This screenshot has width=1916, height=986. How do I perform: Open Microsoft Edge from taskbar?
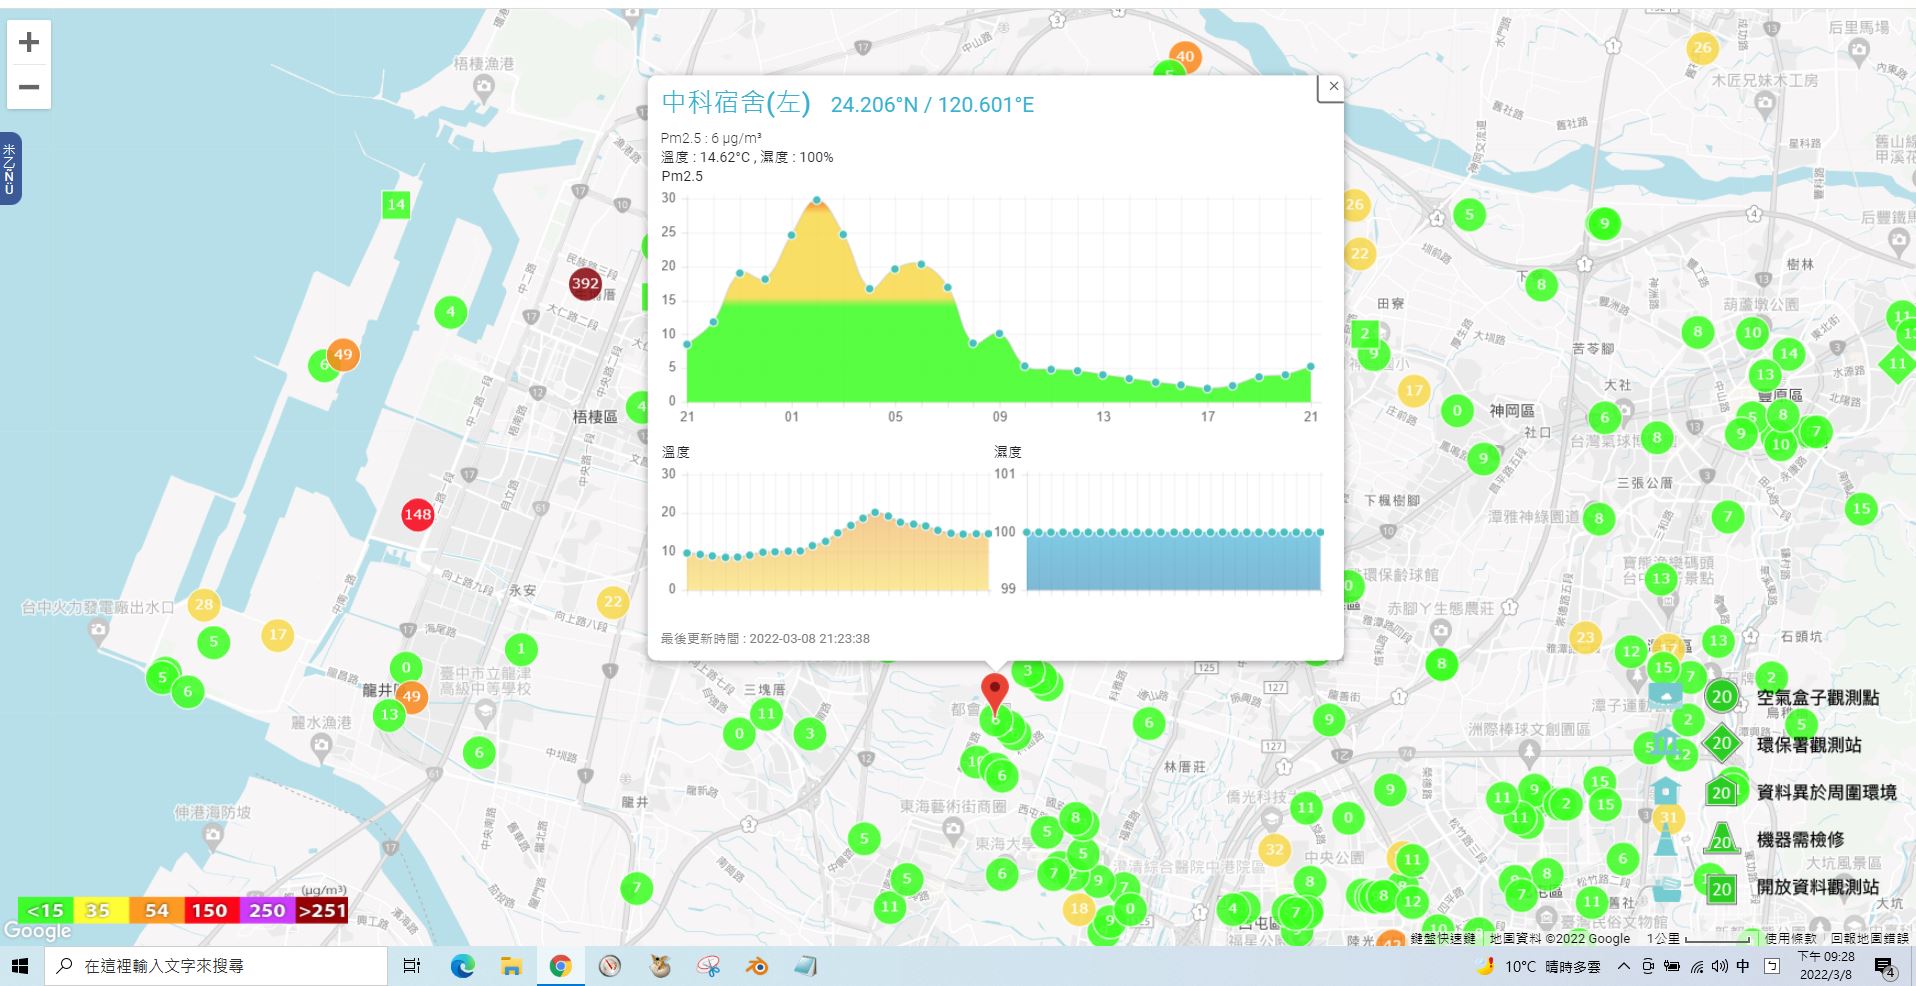[462, 966]
